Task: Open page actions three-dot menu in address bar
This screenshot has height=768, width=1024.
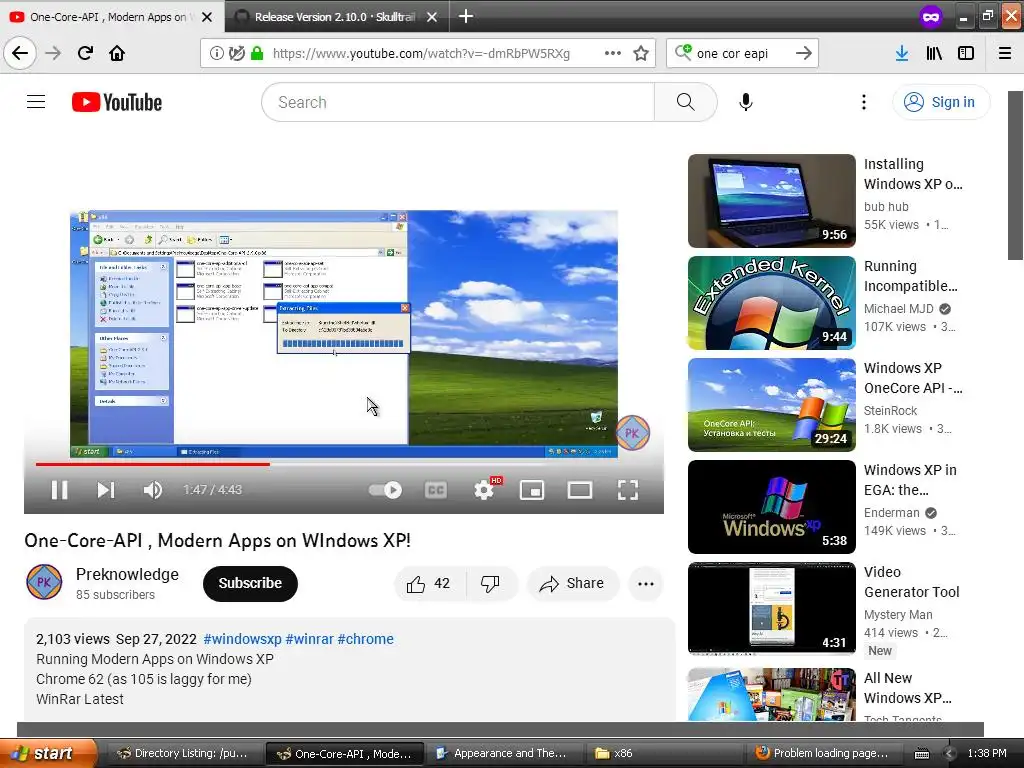Action: tap(613, 53)
